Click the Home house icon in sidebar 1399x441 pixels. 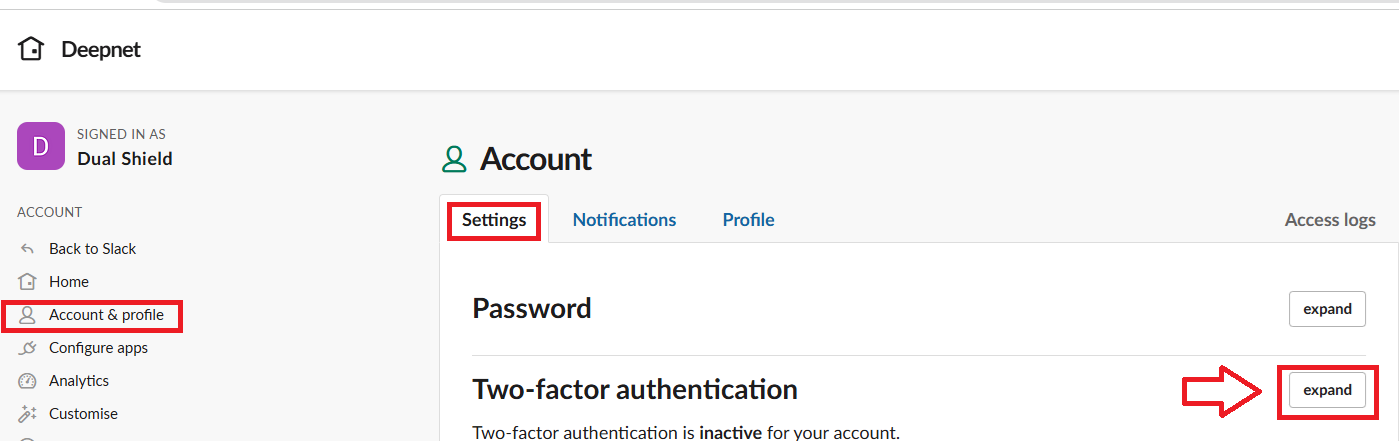[28, 282]
